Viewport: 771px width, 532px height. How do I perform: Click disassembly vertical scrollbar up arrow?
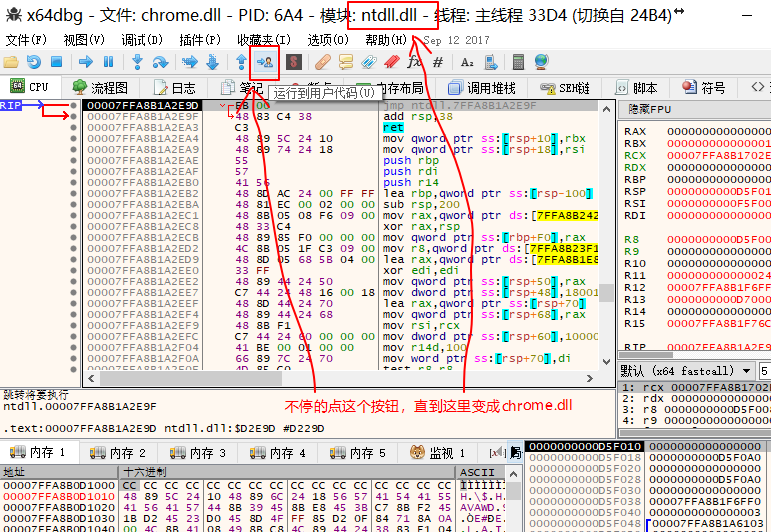pos(606,109)
